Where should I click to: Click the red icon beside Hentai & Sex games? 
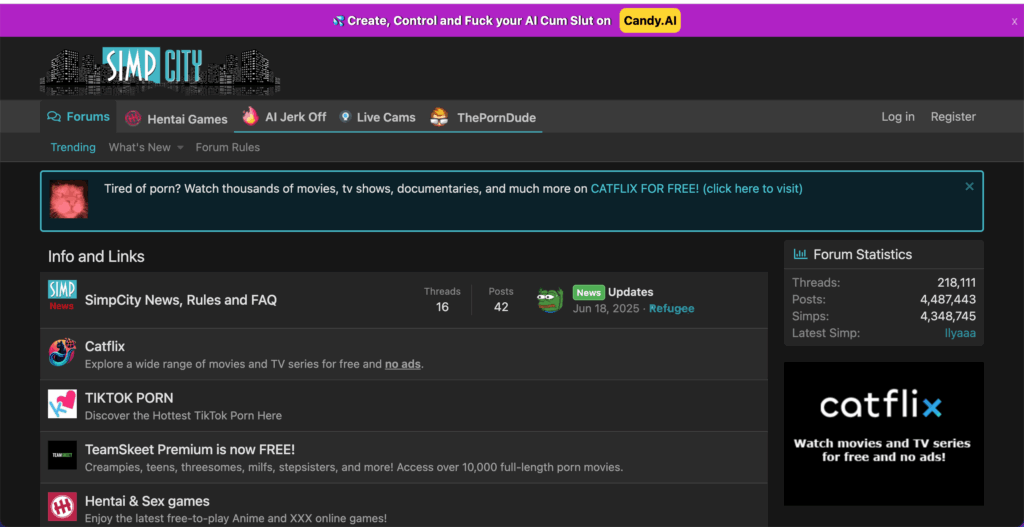[62, 506]
